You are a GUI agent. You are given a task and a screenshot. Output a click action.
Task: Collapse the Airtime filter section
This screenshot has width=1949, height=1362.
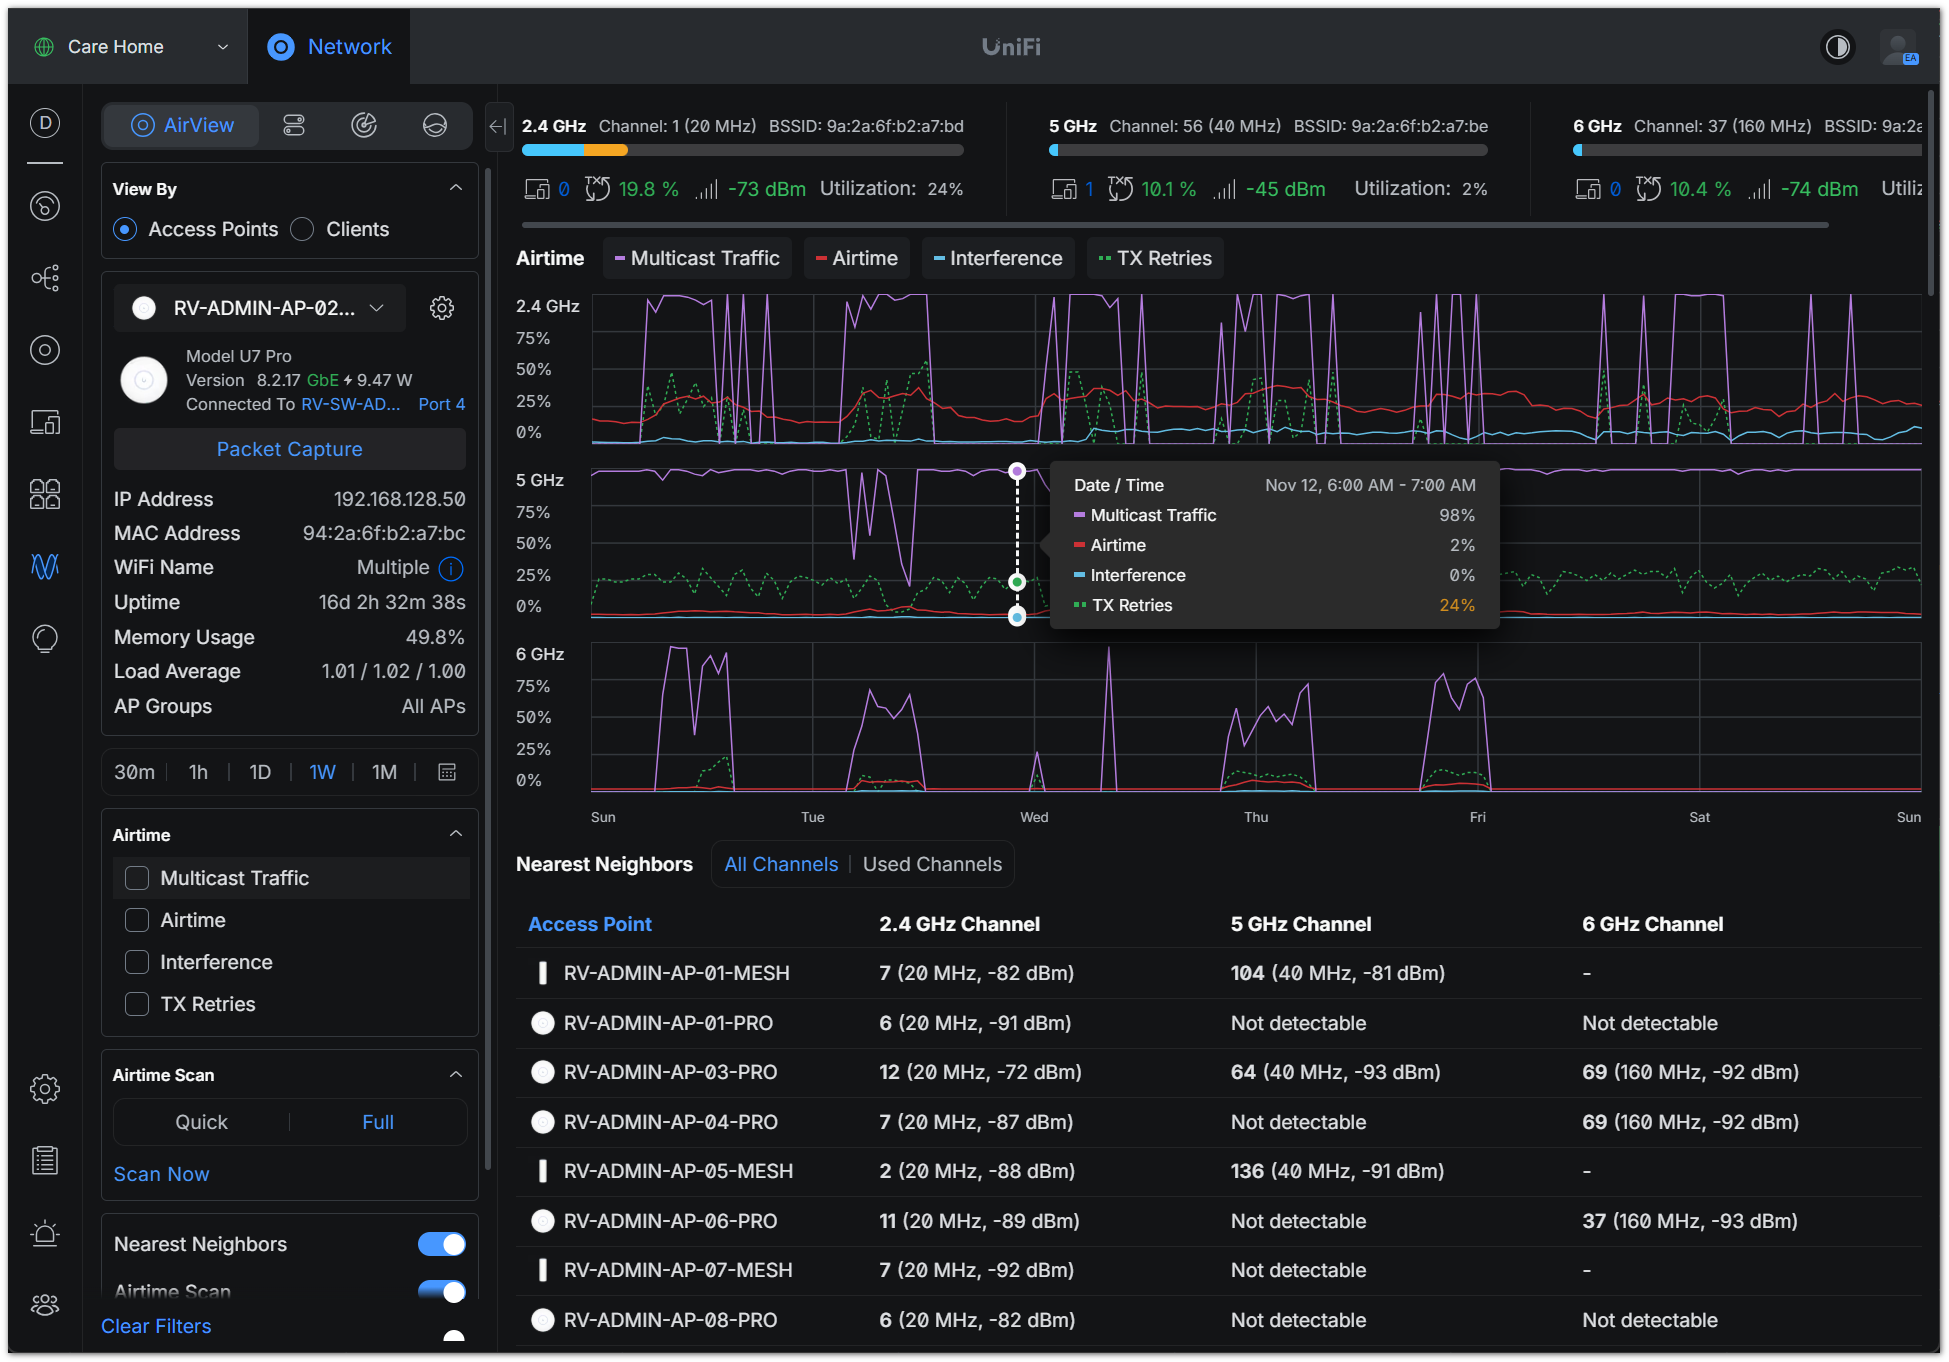[x=456, y=834]
